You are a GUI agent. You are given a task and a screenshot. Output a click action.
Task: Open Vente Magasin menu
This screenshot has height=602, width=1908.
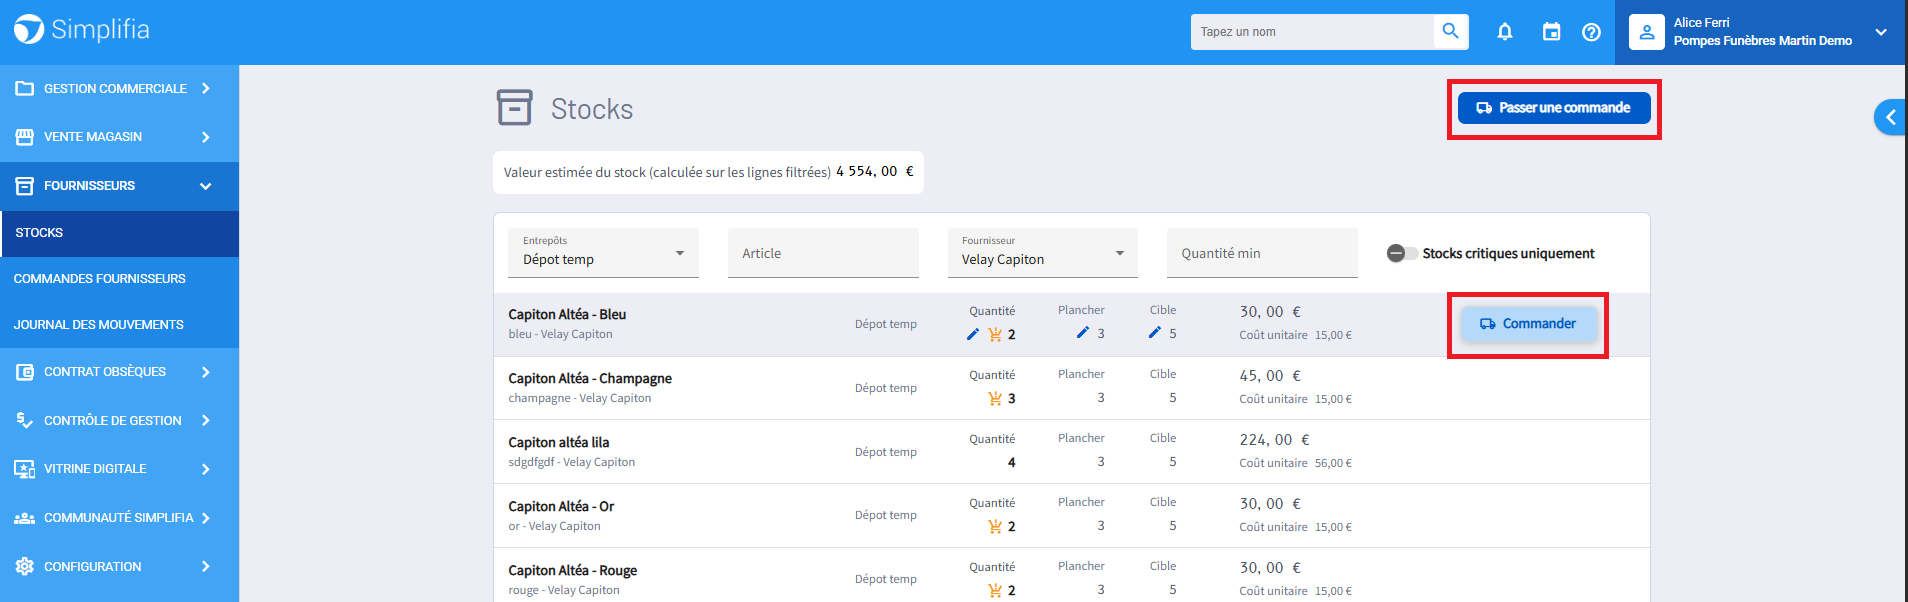[120, 137]
